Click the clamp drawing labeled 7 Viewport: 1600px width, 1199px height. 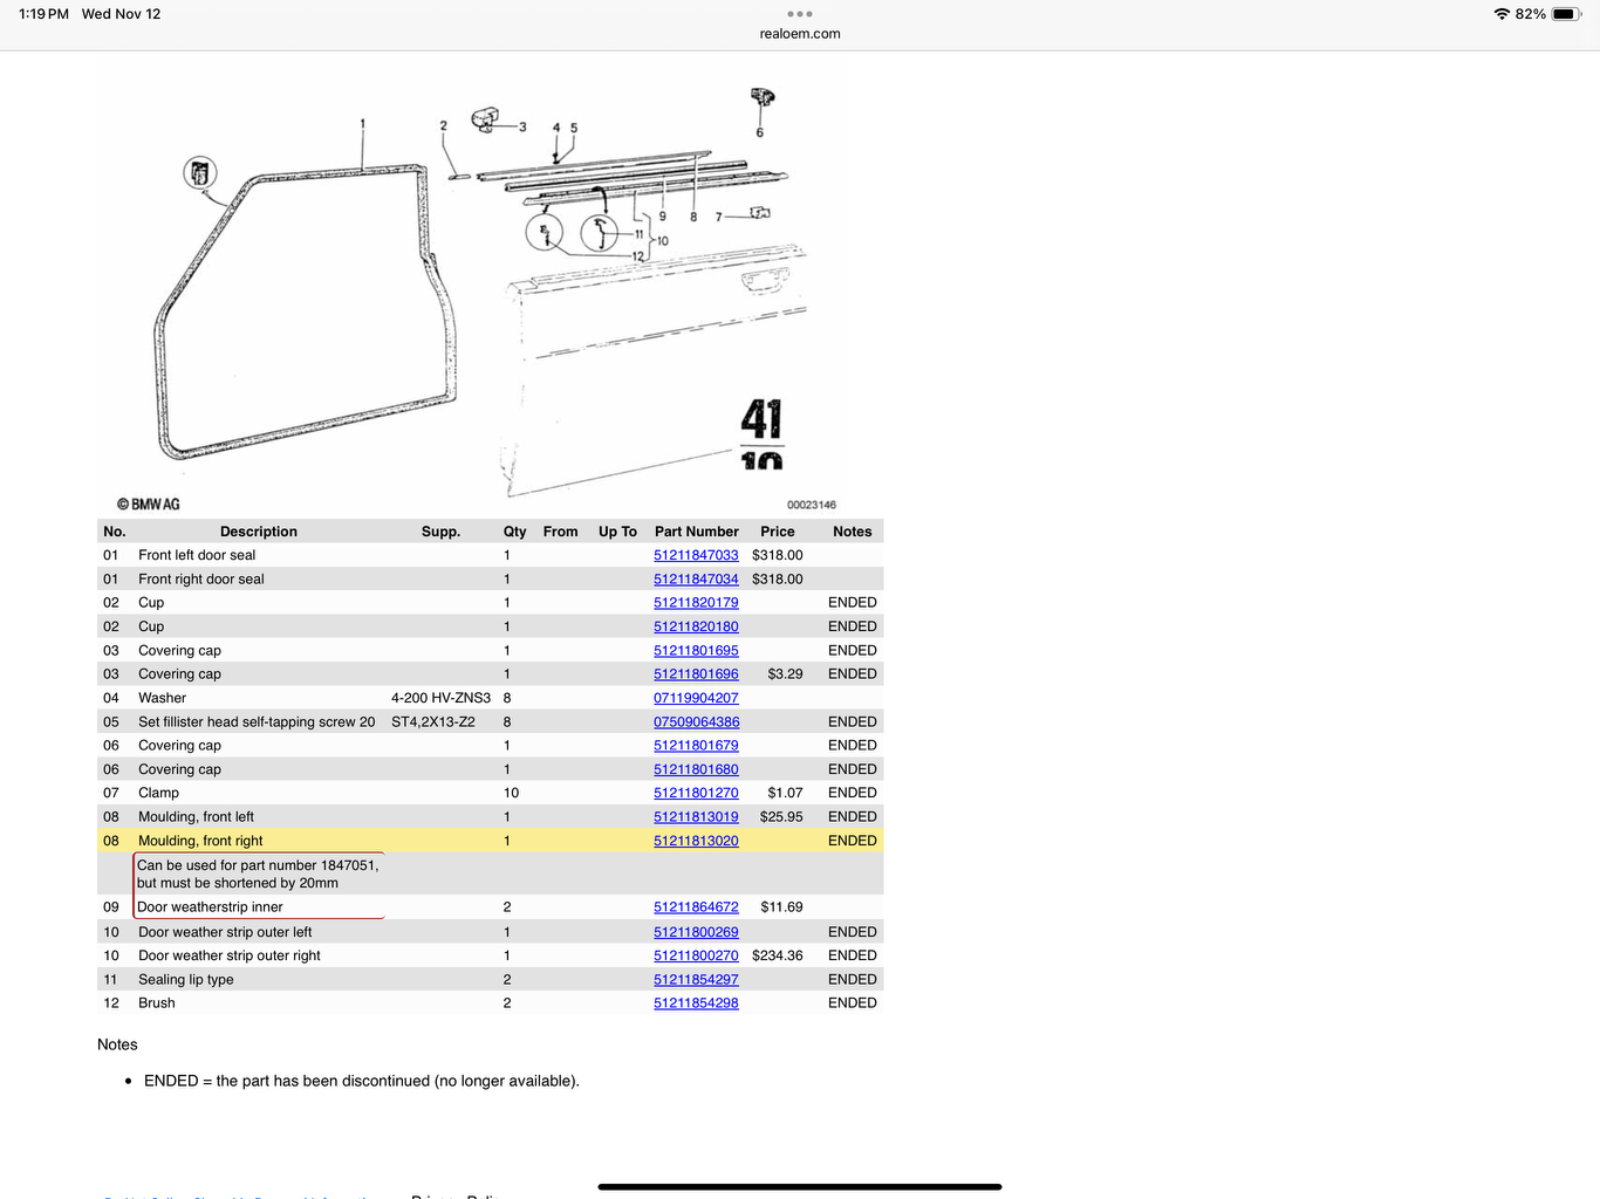pos(760,213)
